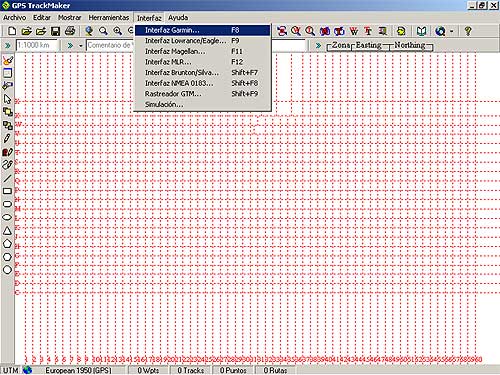Open the Ayuda menu

pos(178,18)
